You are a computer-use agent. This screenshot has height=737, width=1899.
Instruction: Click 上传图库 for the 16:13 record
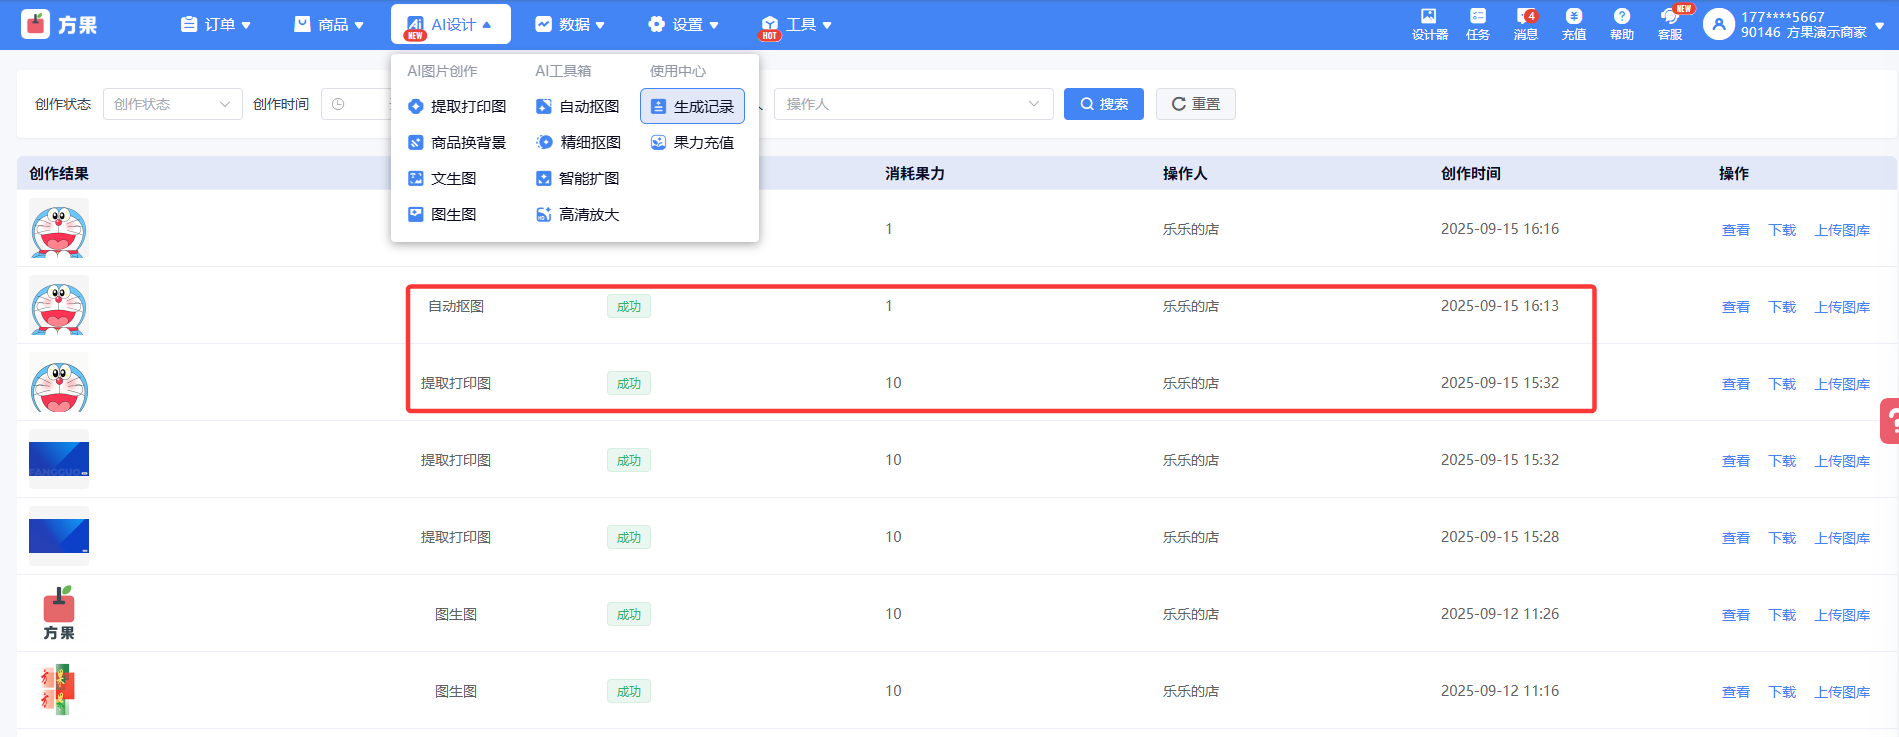1841,307
